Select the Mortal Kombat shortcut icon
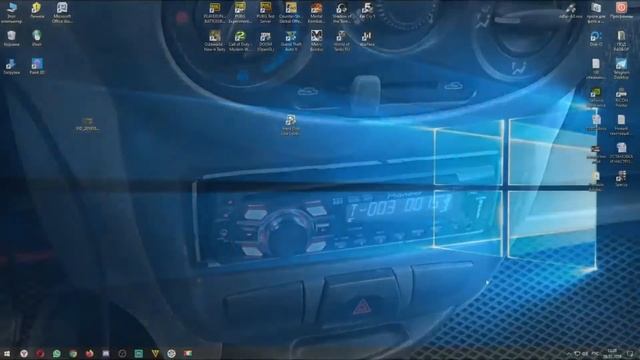This screenshot has height=360, width=640. (x=316, y=12)
